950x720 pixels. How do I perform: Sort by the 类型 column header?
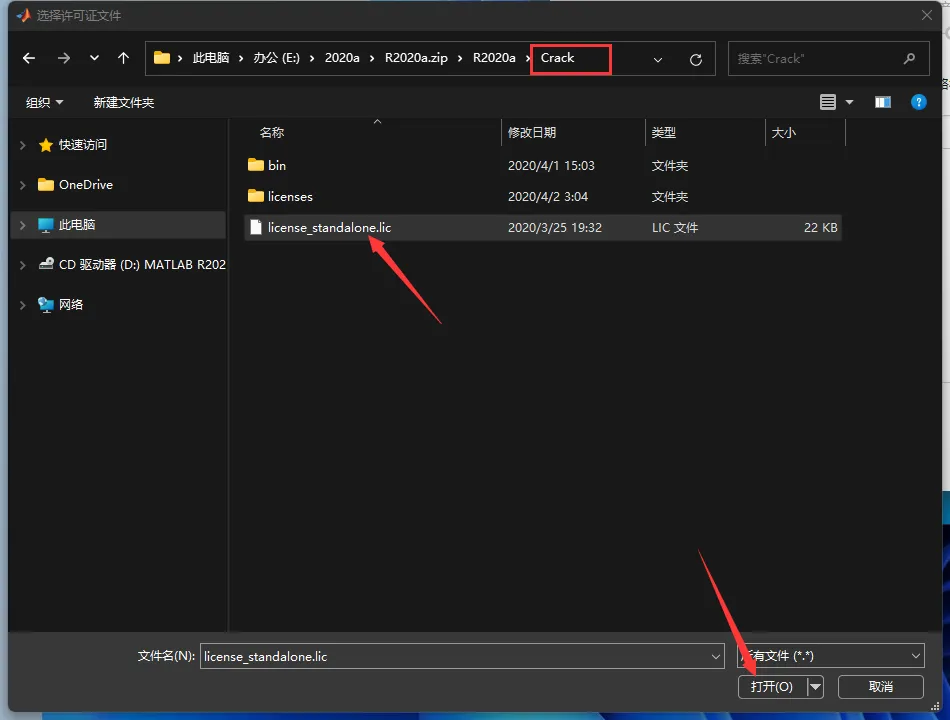(663, 133)
